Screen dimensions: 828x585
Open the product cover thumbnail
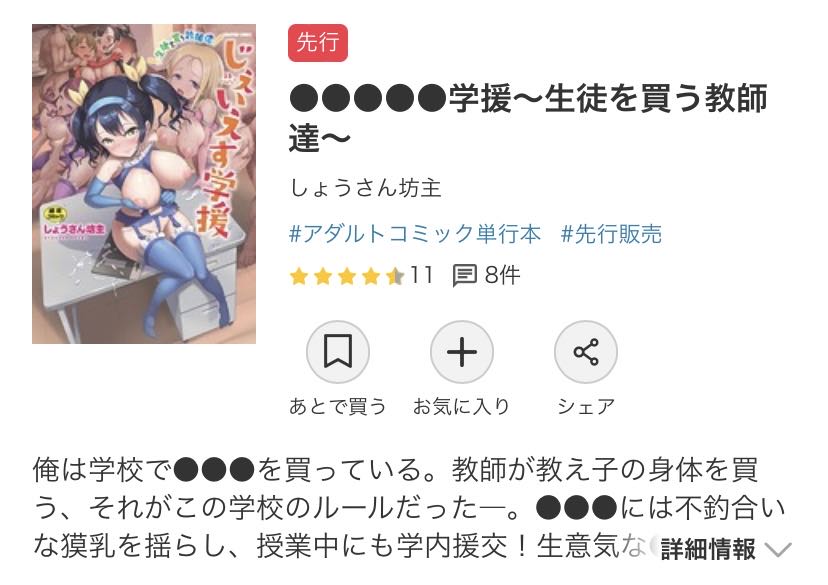pos(144,184)
